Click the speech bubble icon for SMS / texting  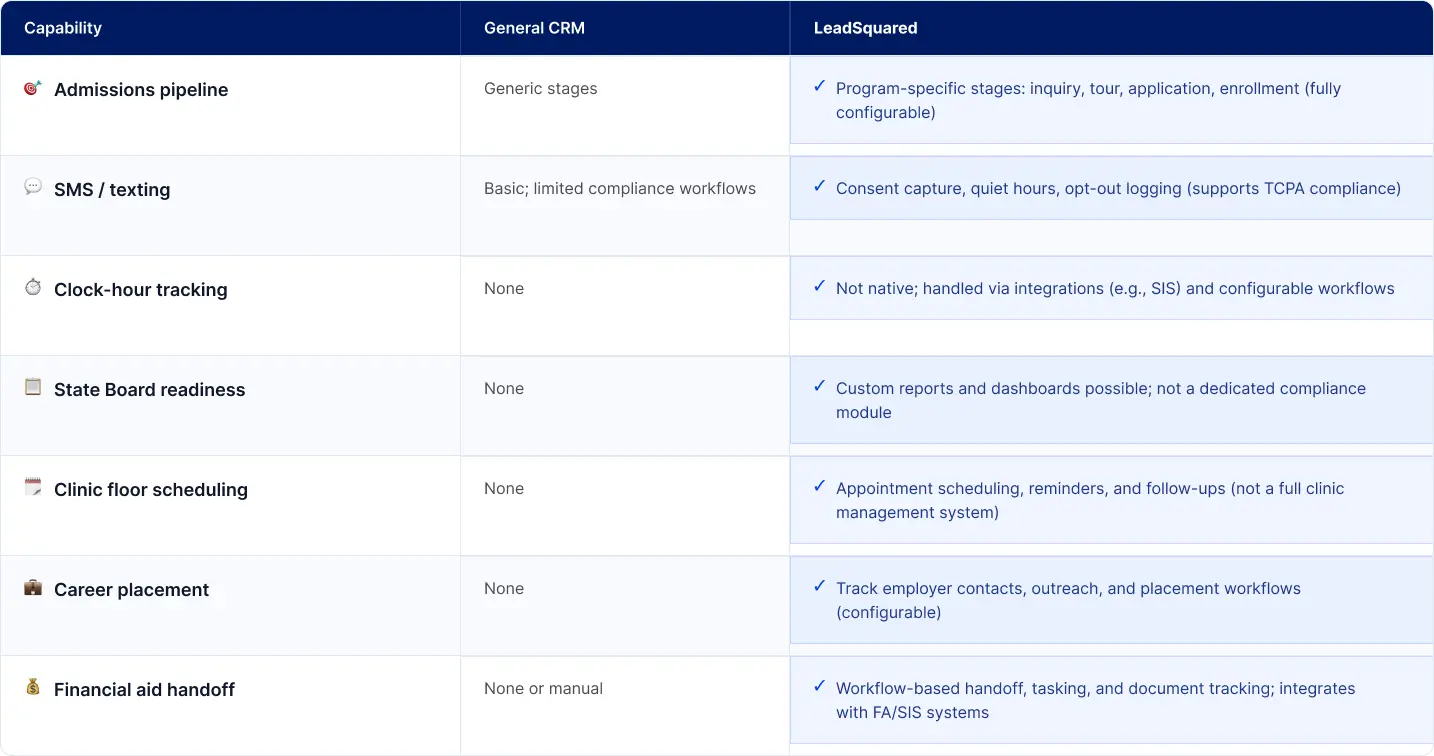point(33,187)
